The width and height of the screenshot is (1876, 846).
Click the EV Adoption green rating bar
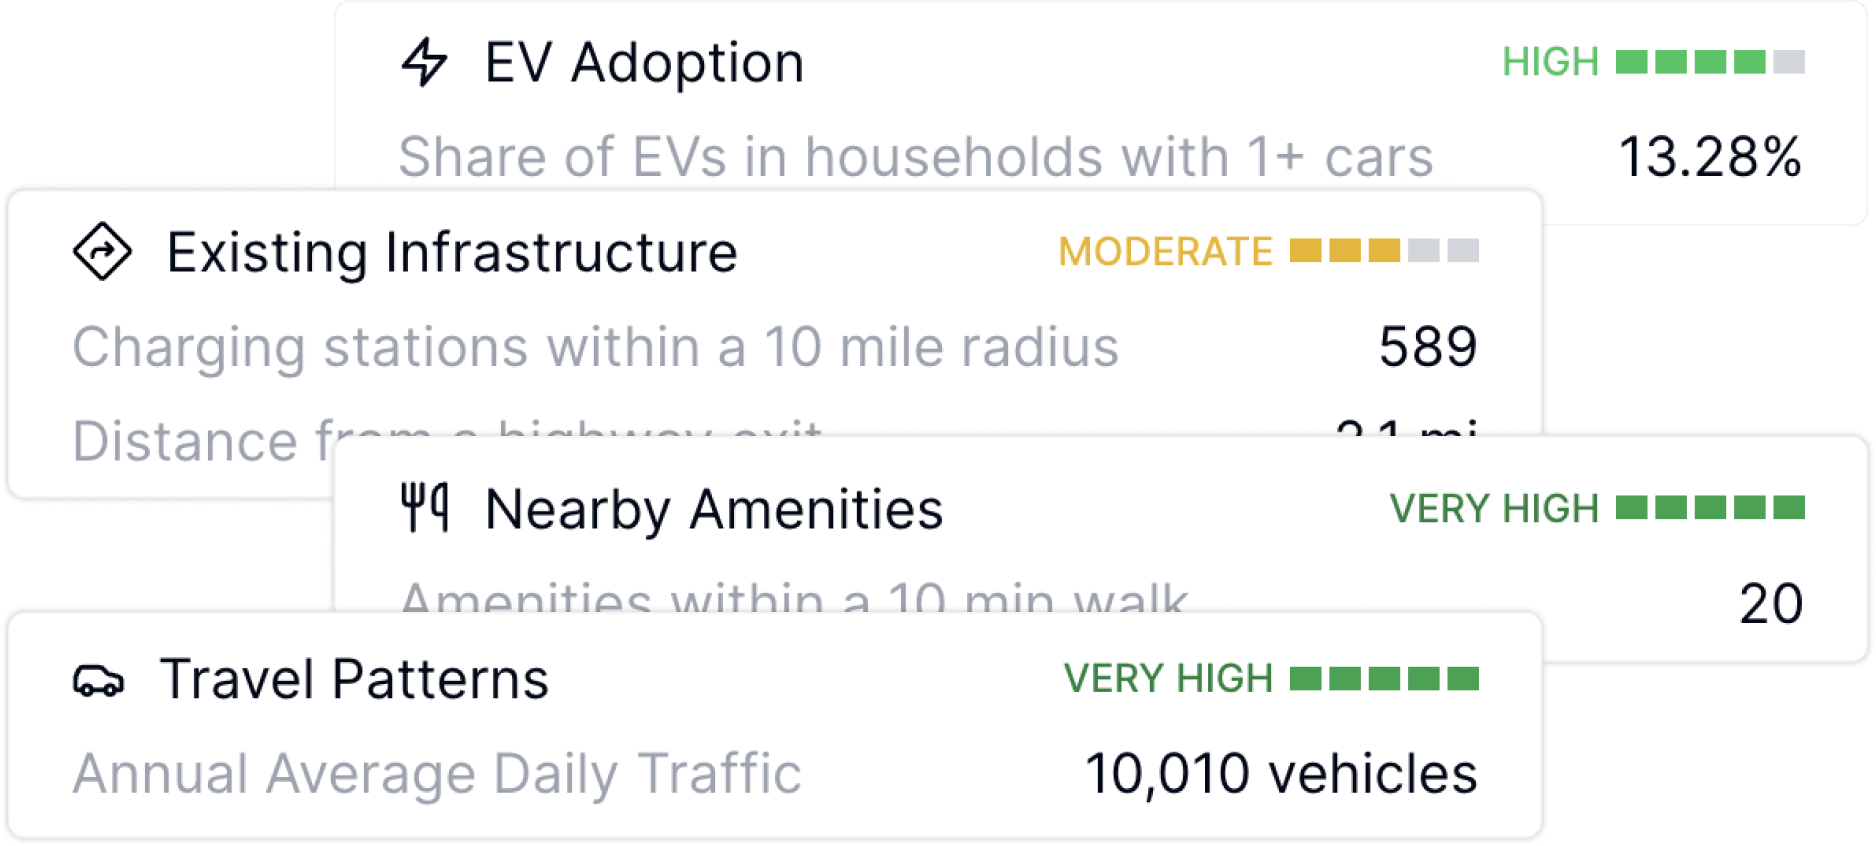pos(1710,62)
